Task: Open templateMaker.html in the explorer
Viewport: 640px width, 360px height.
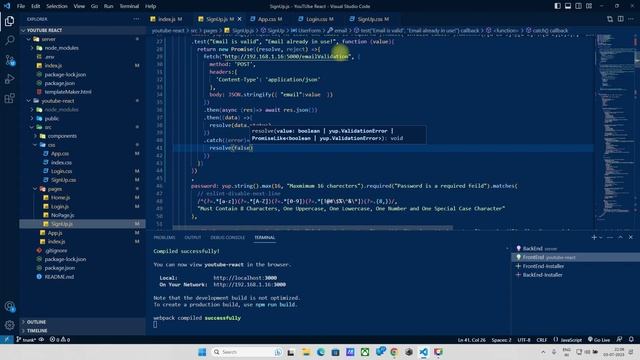Action: (82, 92)
